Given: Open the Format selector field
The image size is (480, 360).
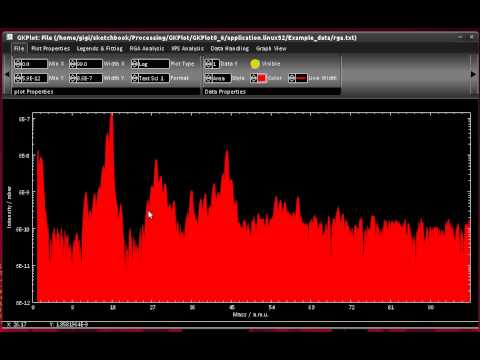Looking at the screenshot, I should [x=154, y=78].
